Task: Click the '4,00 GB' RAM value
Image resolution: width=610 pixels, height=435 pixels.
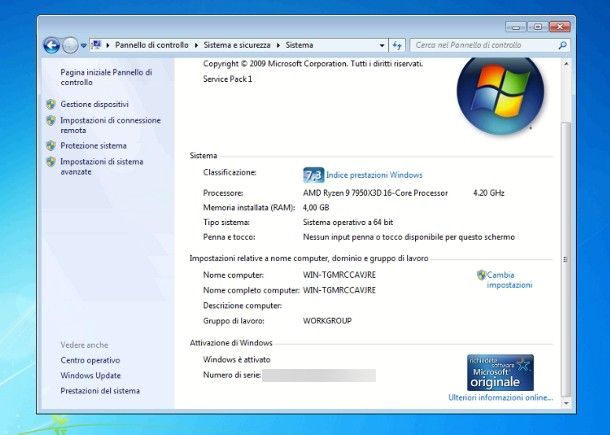Action: pyautogui.click(x=316, y=208)
